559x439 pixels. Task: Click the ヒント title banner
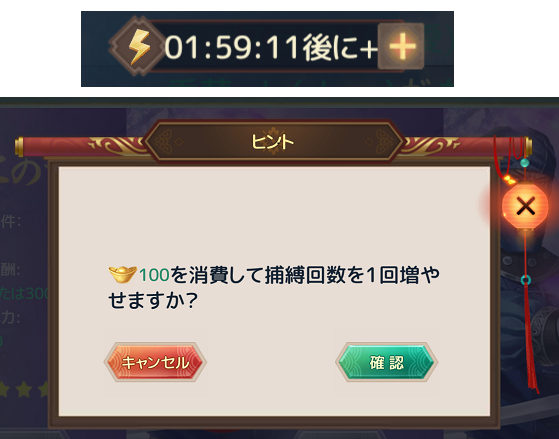click(x=274, y=142)
